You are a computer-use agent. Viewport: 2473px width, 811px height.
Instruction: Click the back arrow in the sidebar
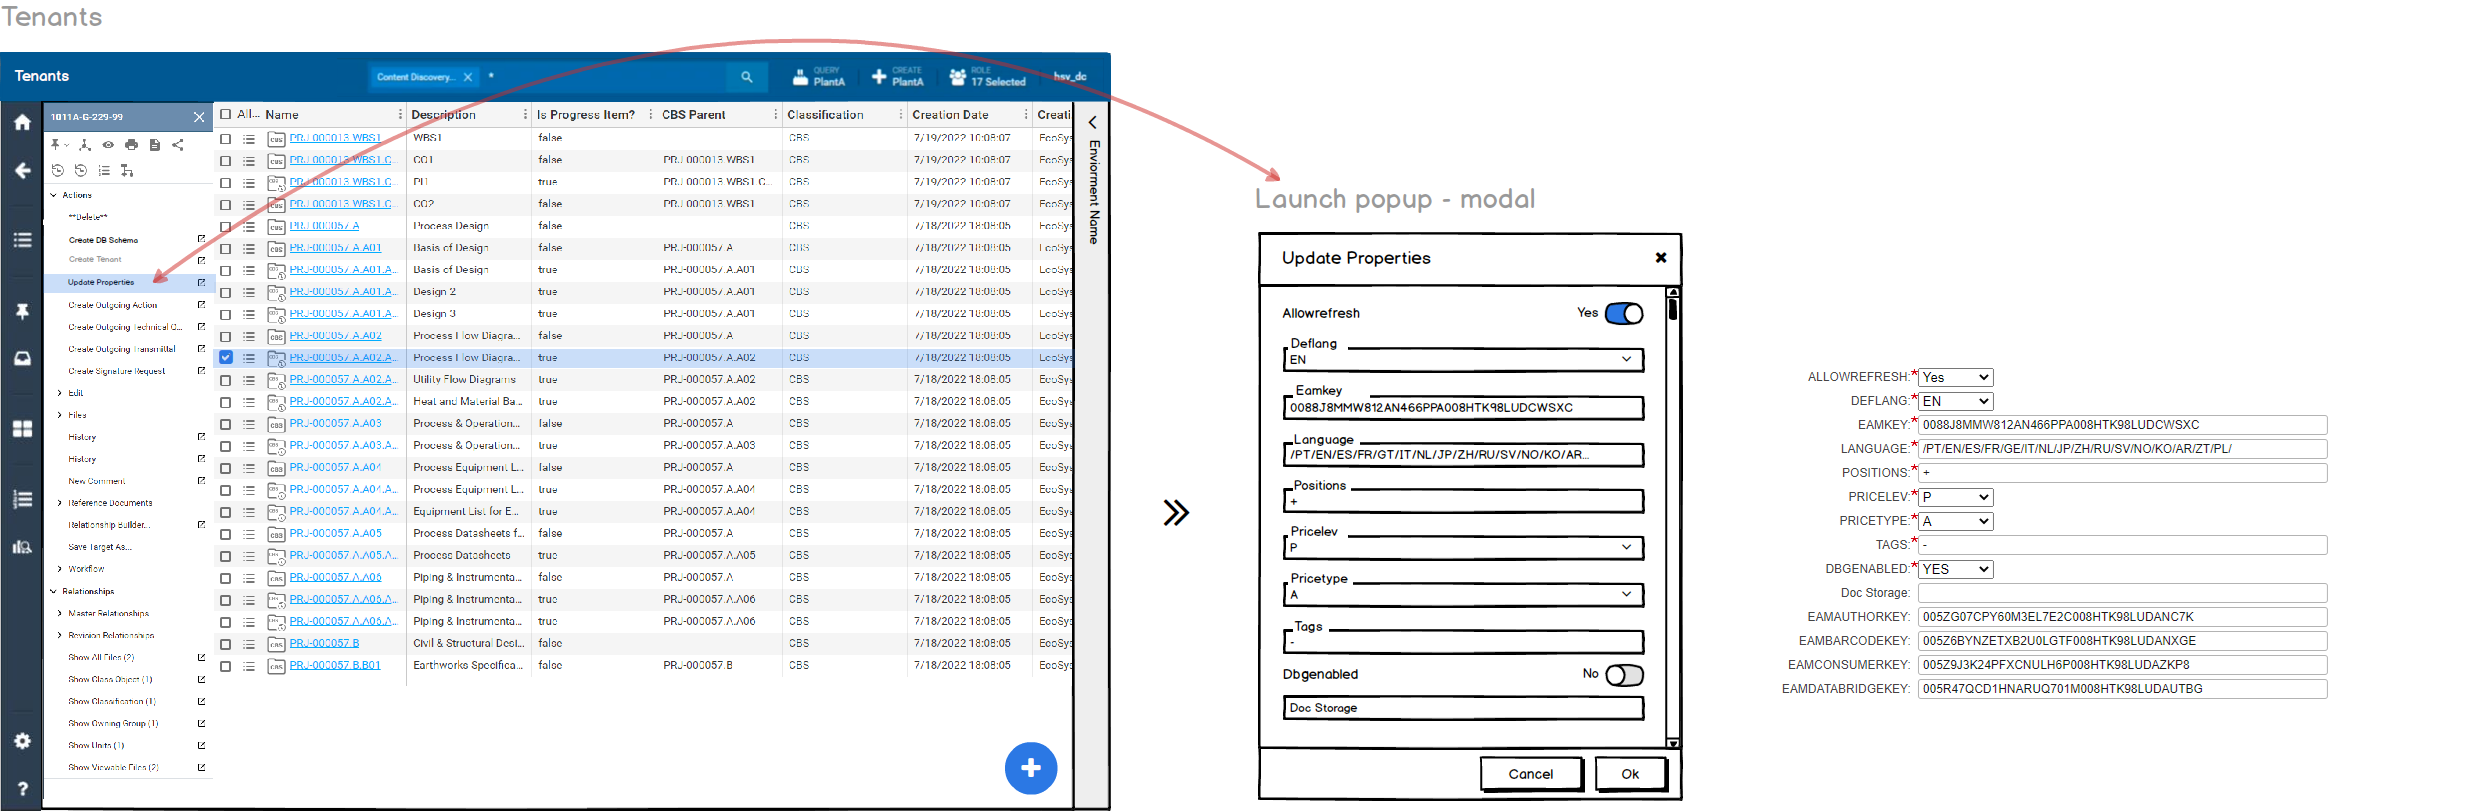(x=22, y=171)
